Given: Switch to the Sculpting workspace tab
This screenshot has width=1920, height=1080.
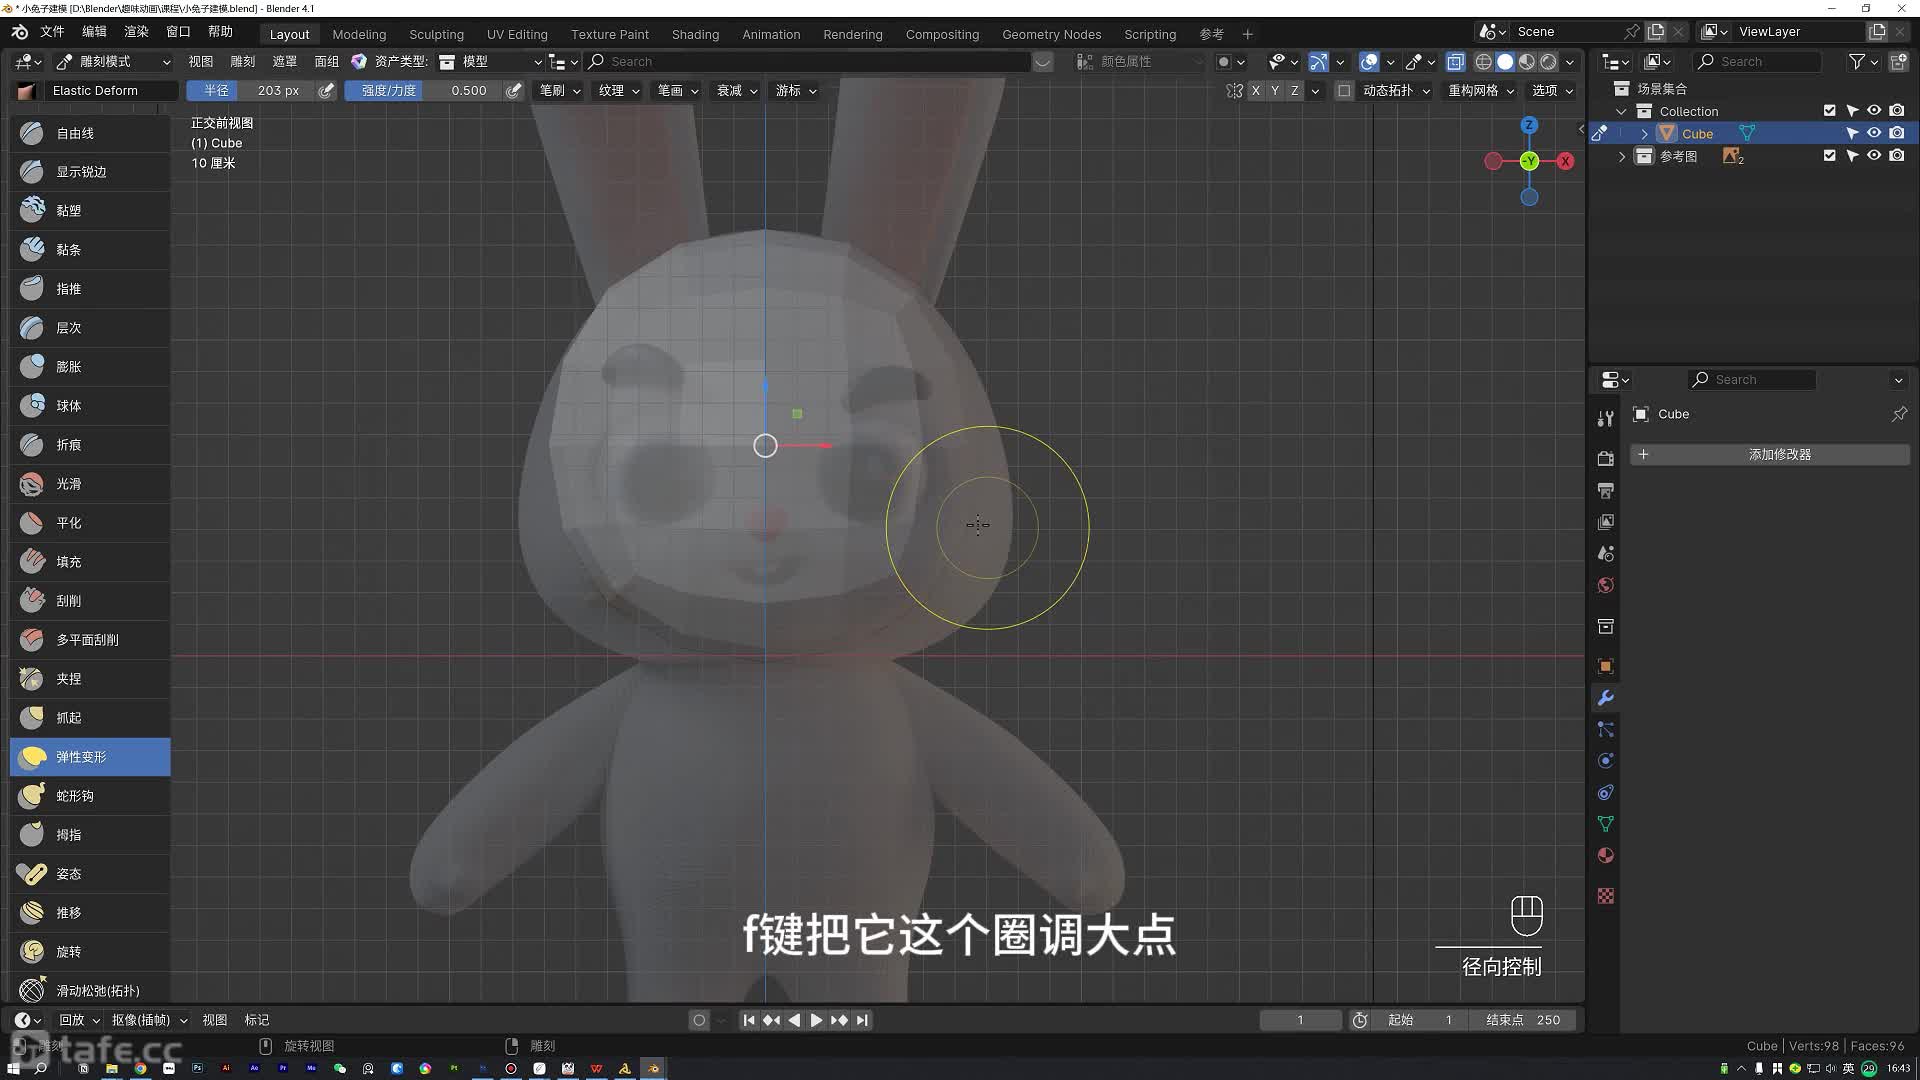Looking at the screenshot, I should click(x=436, y=34).
